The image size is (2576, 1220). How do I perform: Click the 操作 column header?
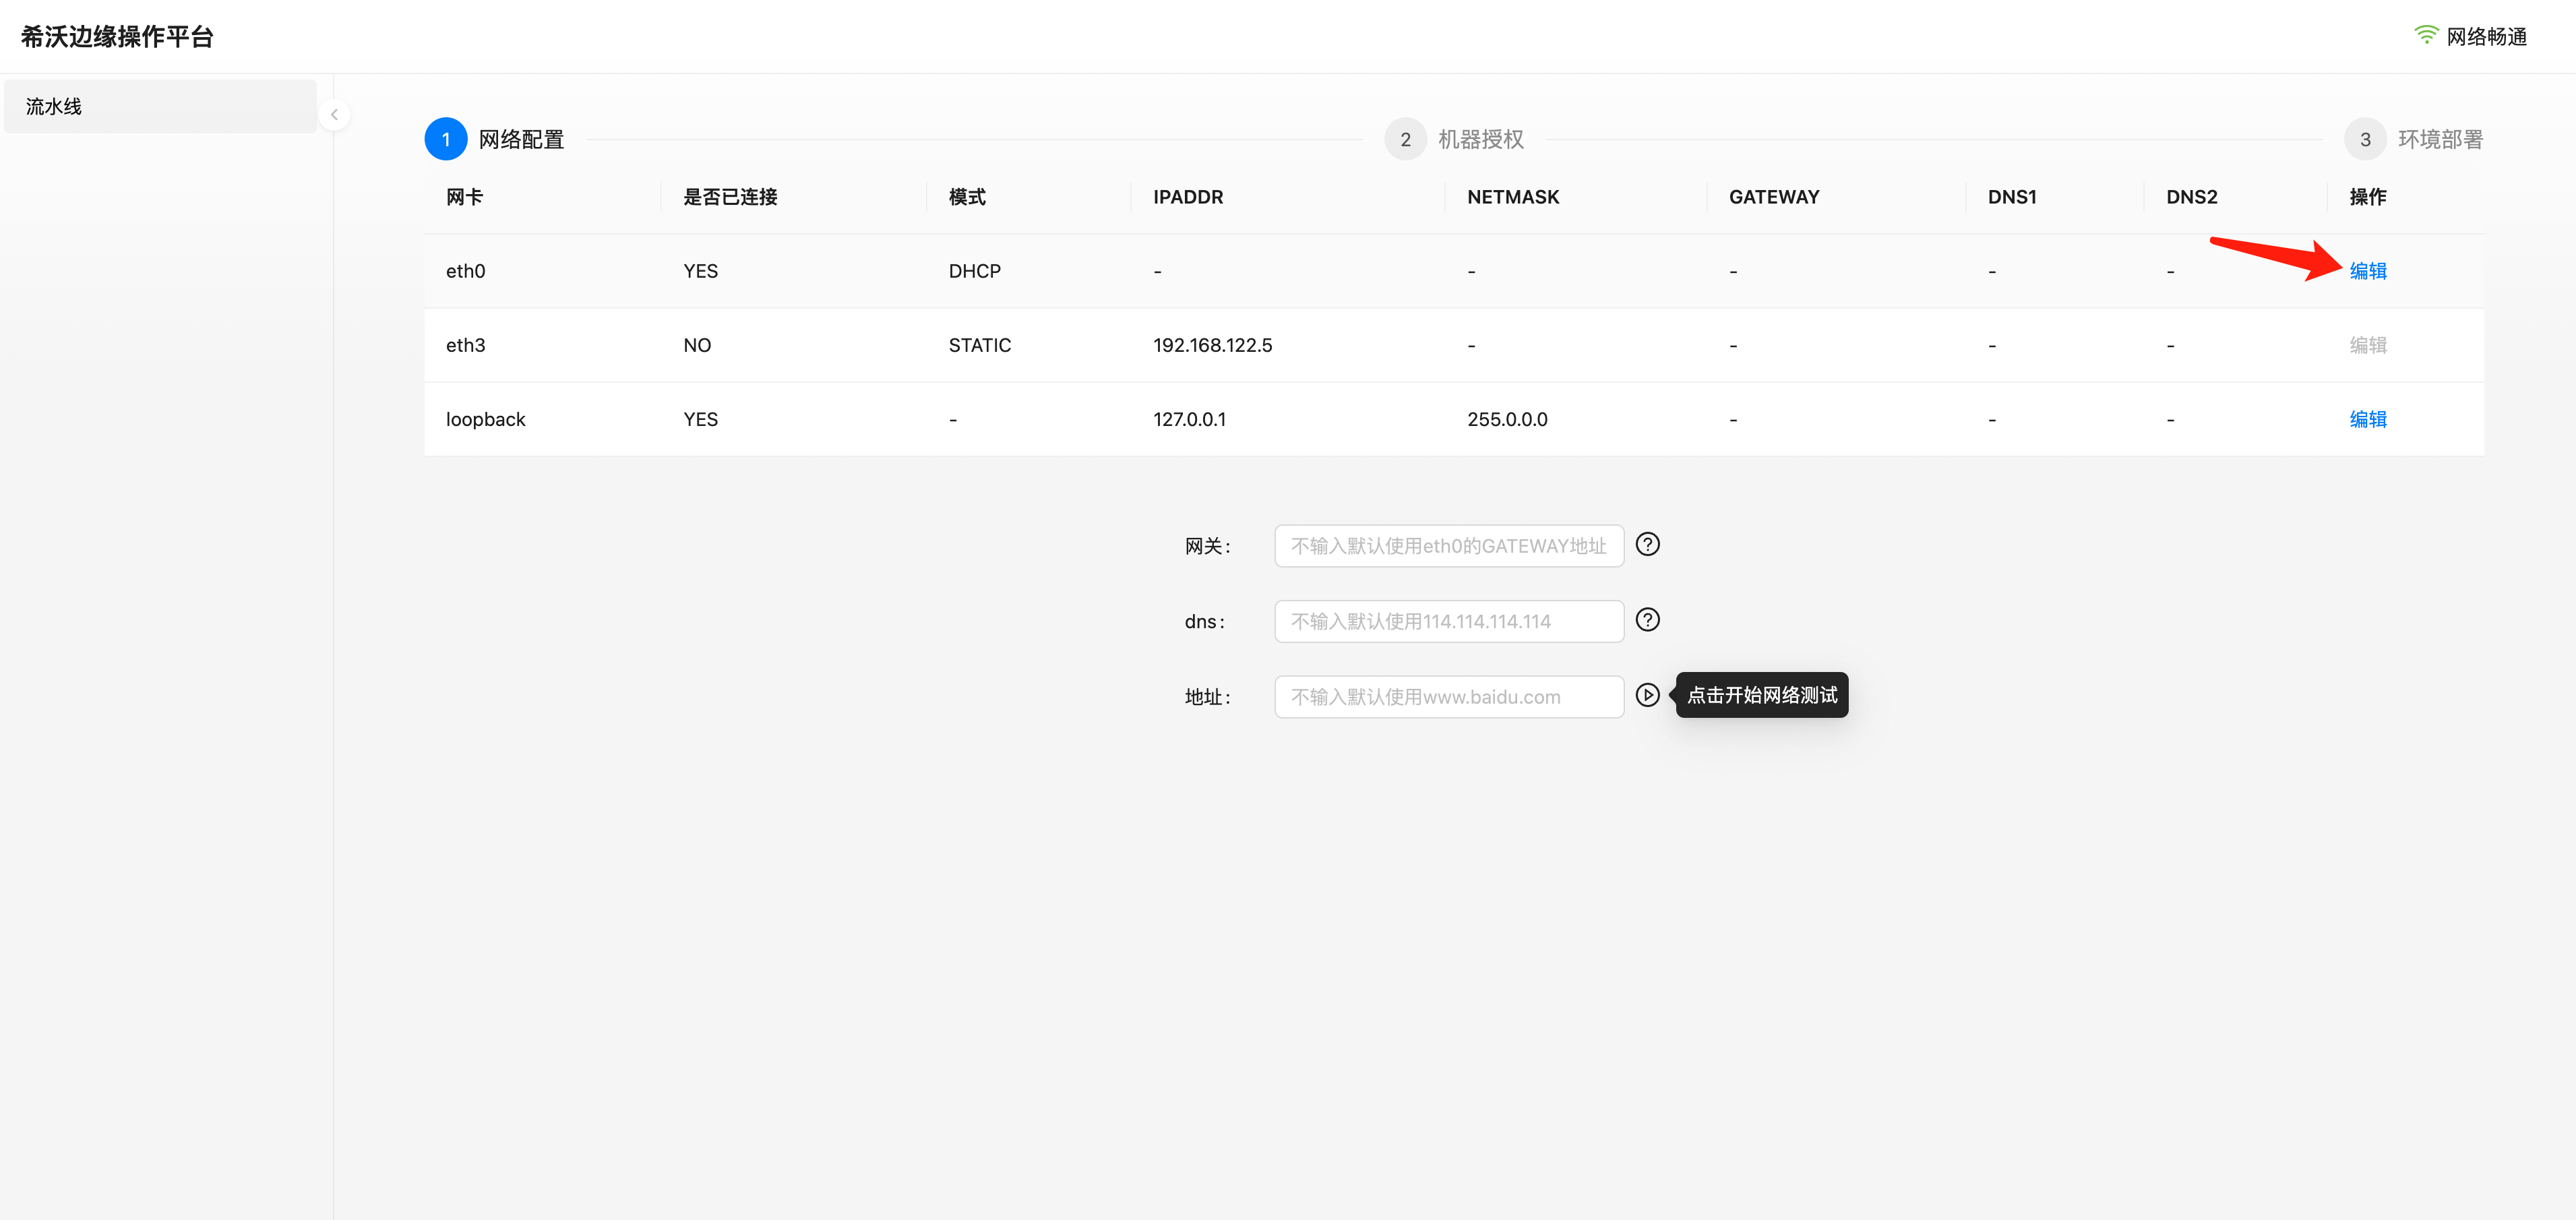[x=2368, y=197]
